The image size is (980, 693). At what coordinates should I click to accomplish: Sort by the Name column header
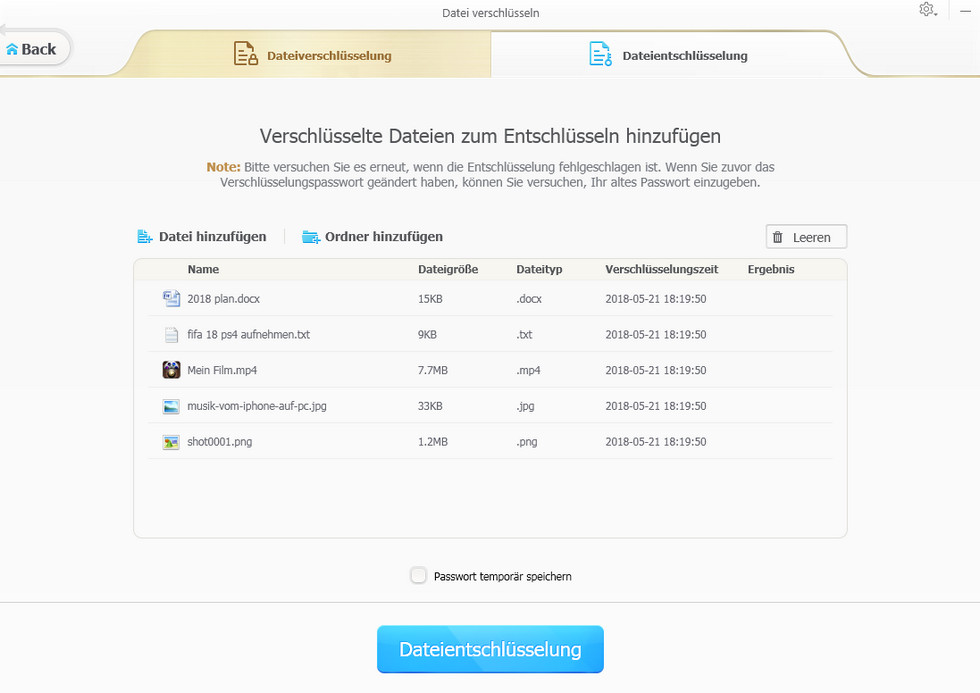[x=203, y=269]
